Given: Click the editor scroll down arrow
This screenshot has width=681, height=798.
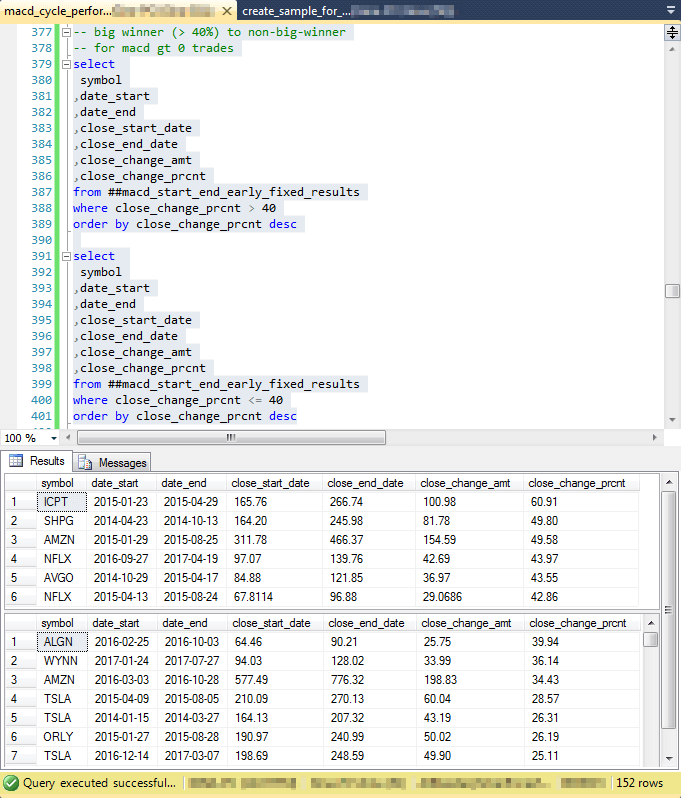Looking at the screenshot, I should 672,420.
